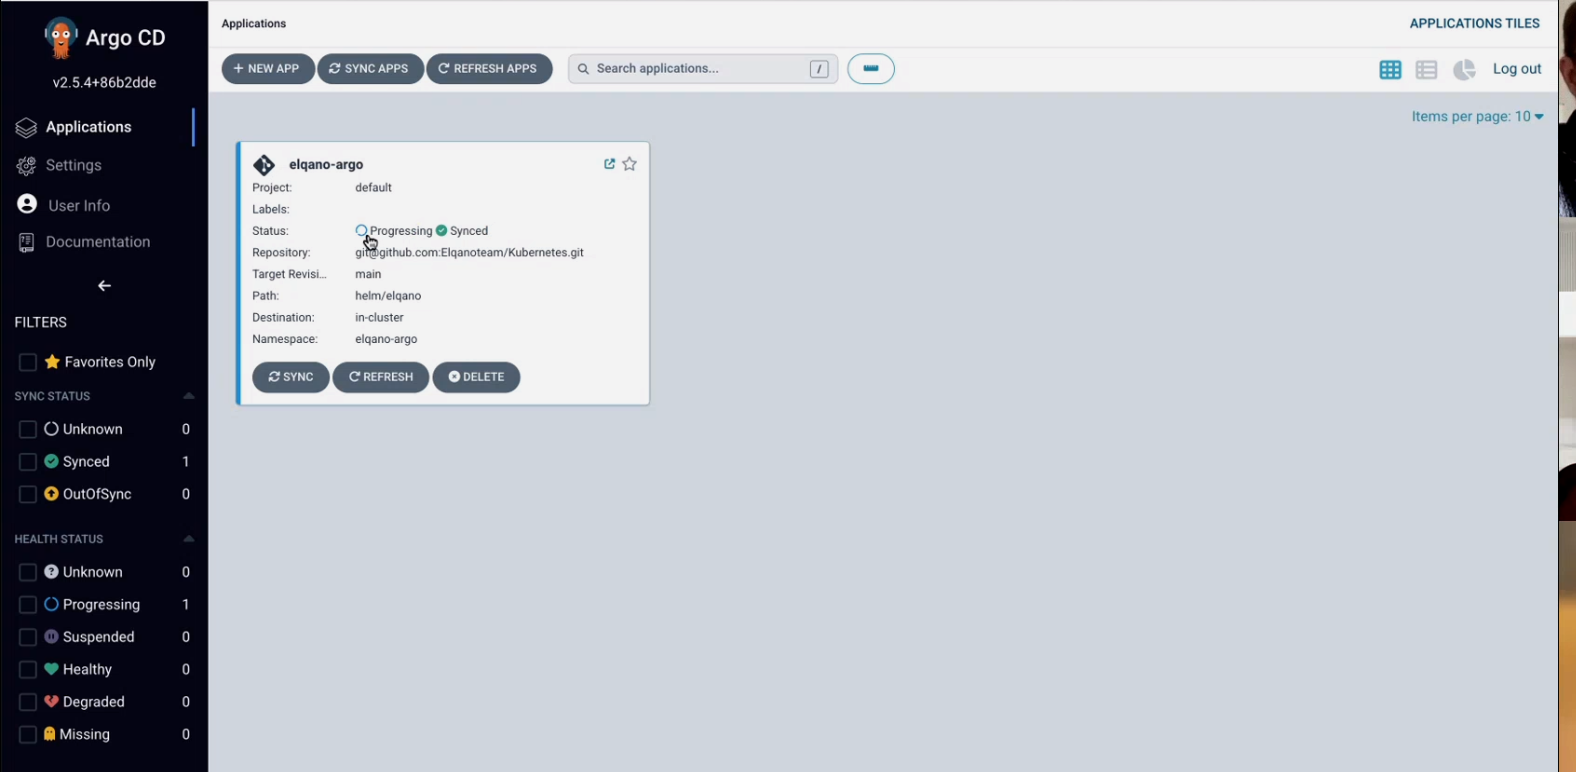This screenshot has height=772, width=1576.
Task: Collapse the HEALTH STATUS filter section
Action: point(188,539)
